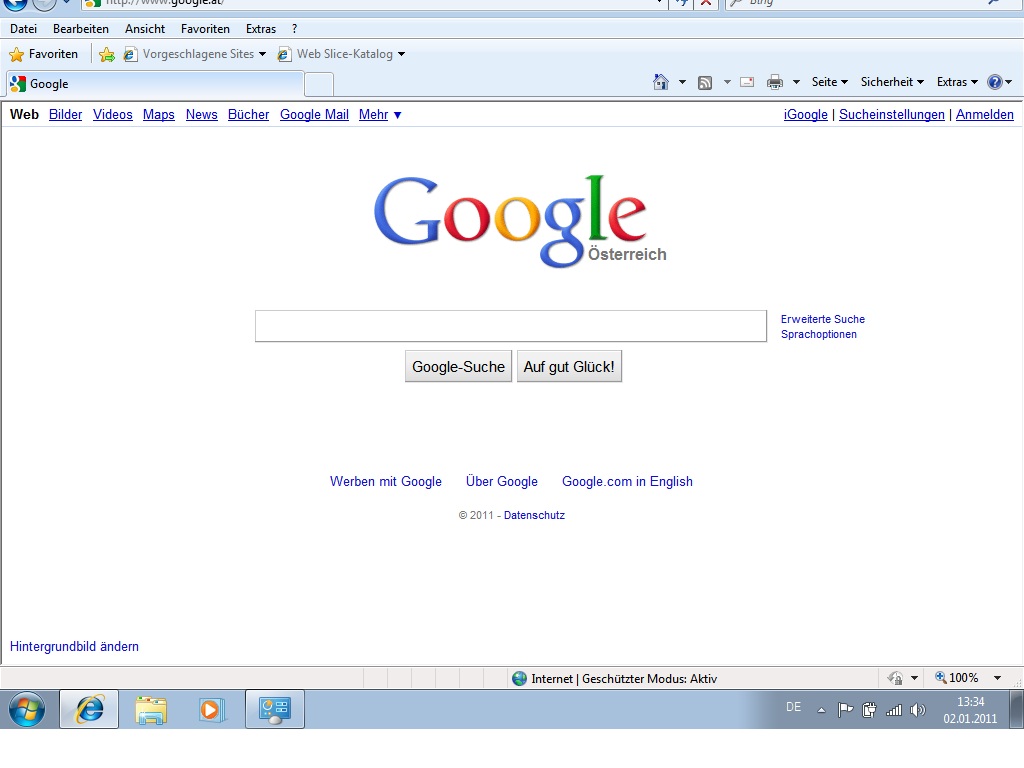Click the network signal tray icon

tap(893, 710)
